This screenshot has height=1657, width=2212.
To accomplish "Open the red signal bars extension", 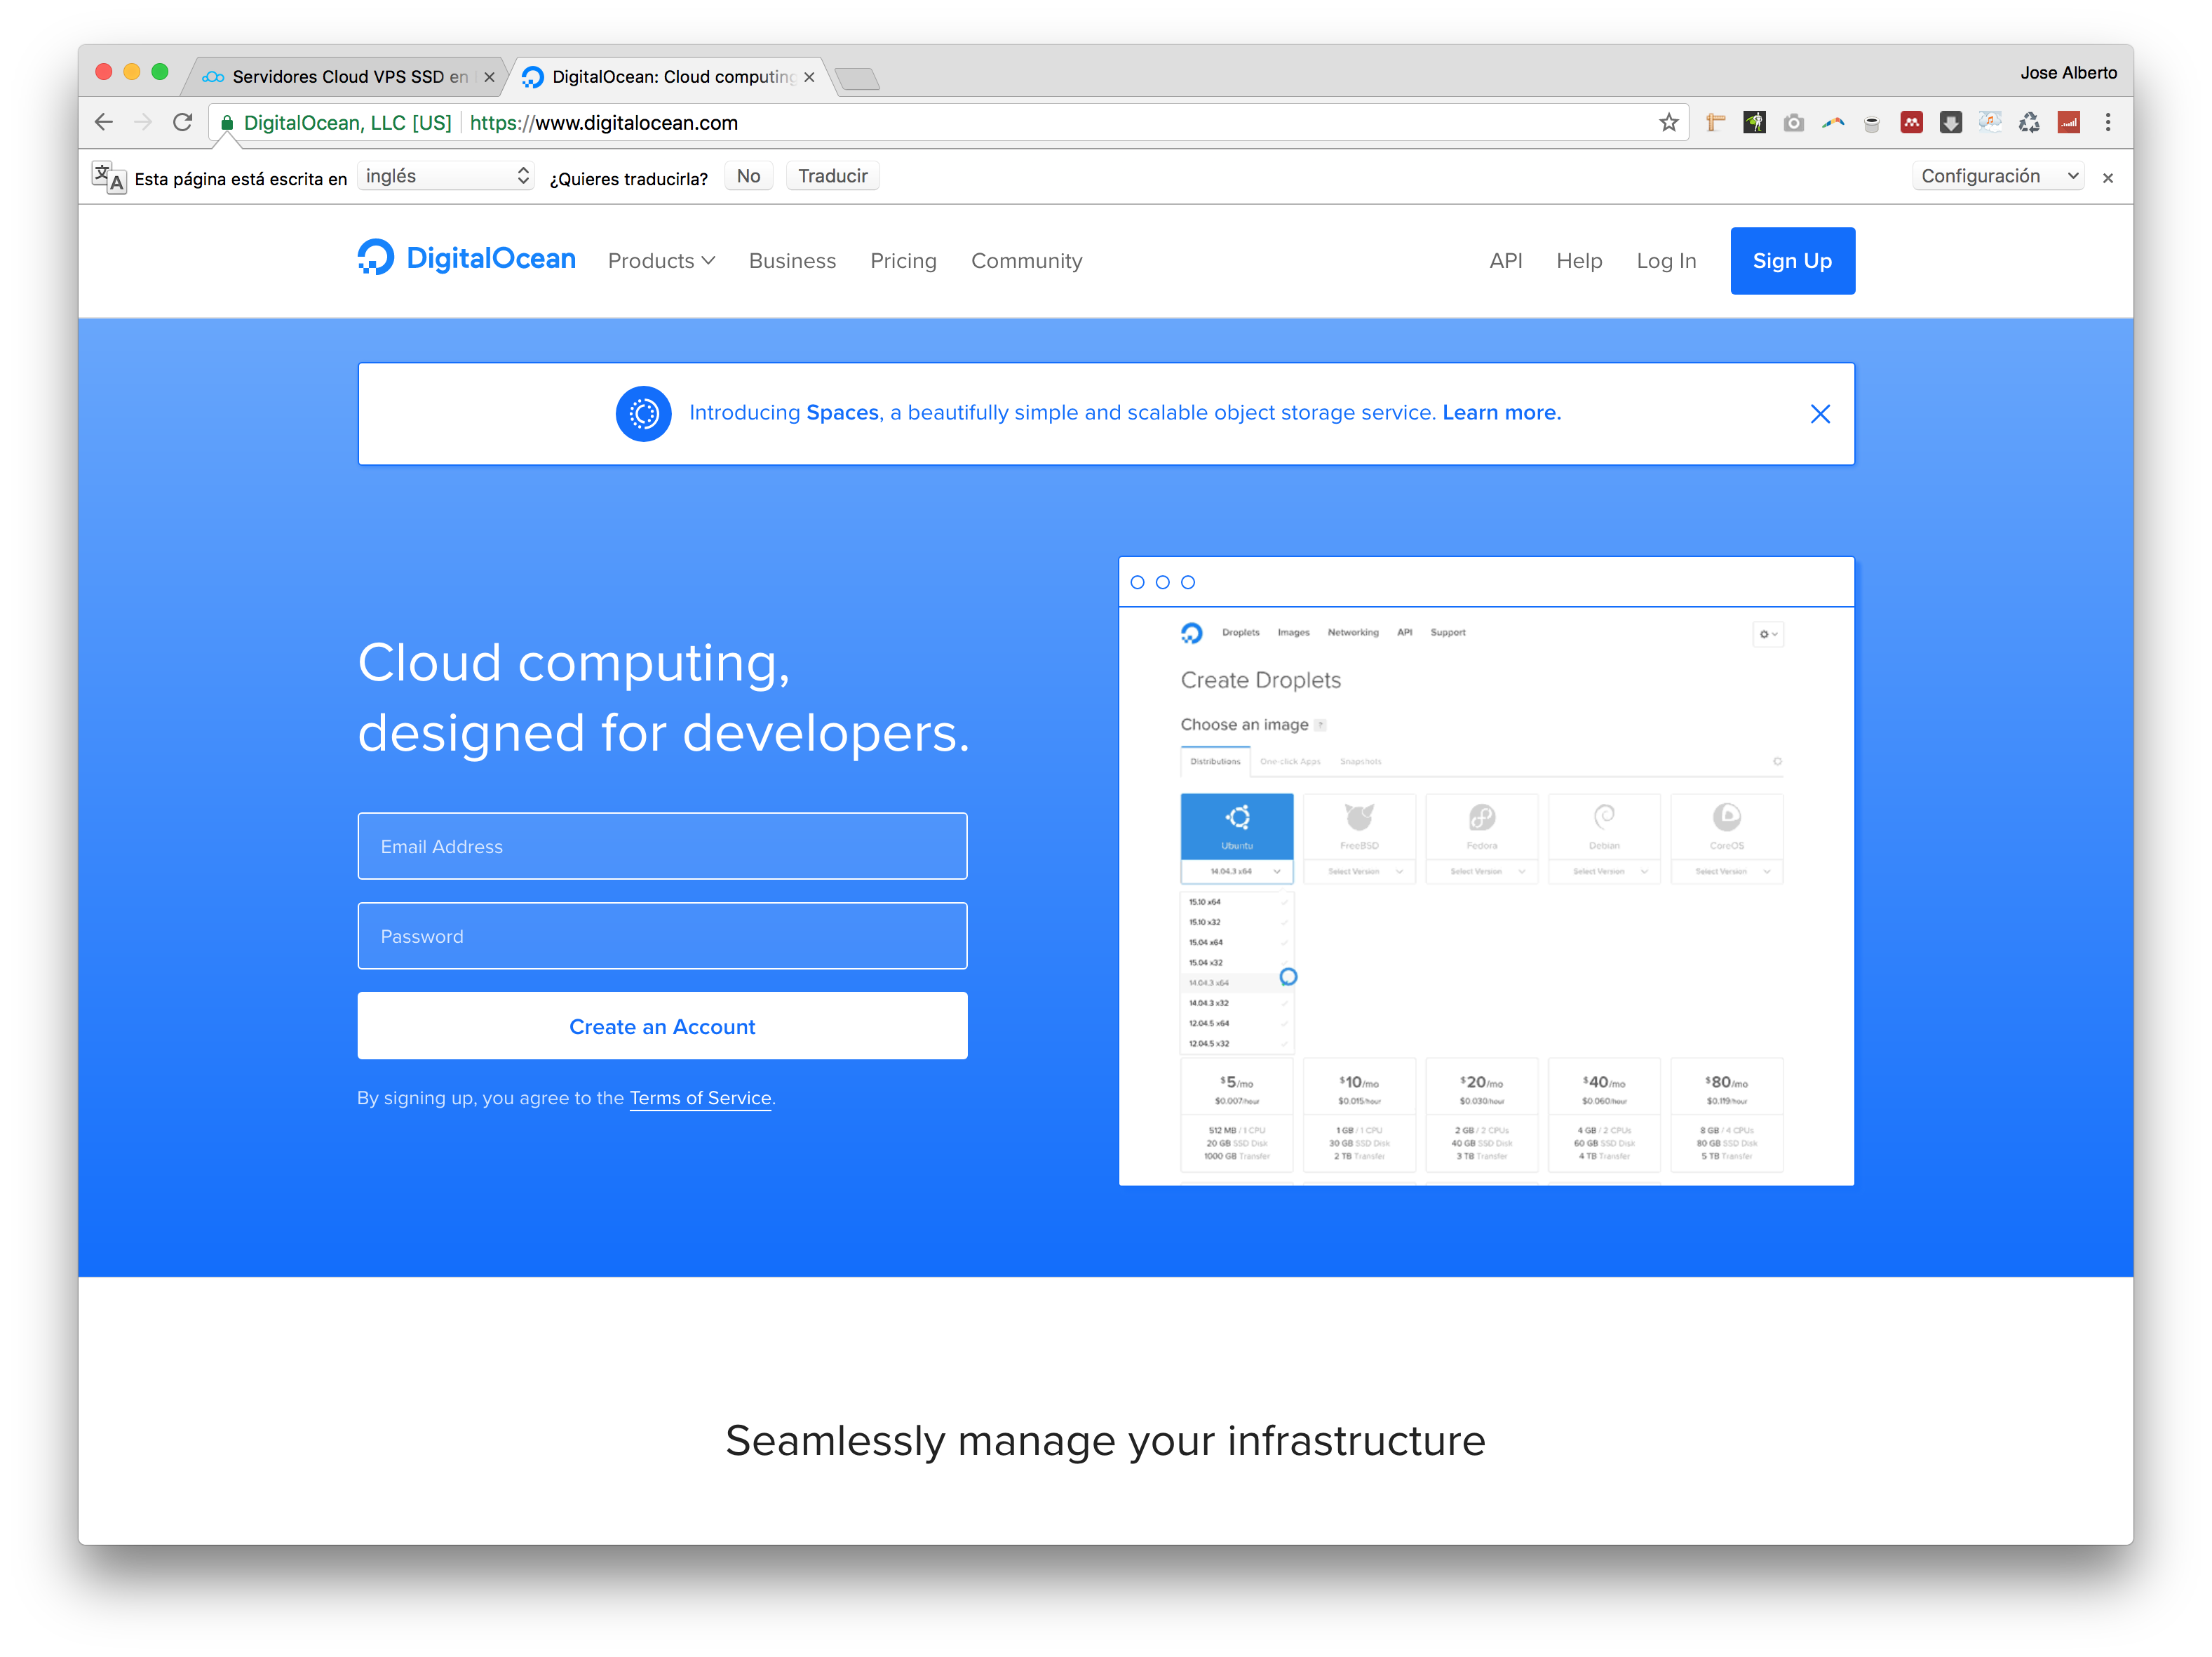I will (x=2068, y=122).
